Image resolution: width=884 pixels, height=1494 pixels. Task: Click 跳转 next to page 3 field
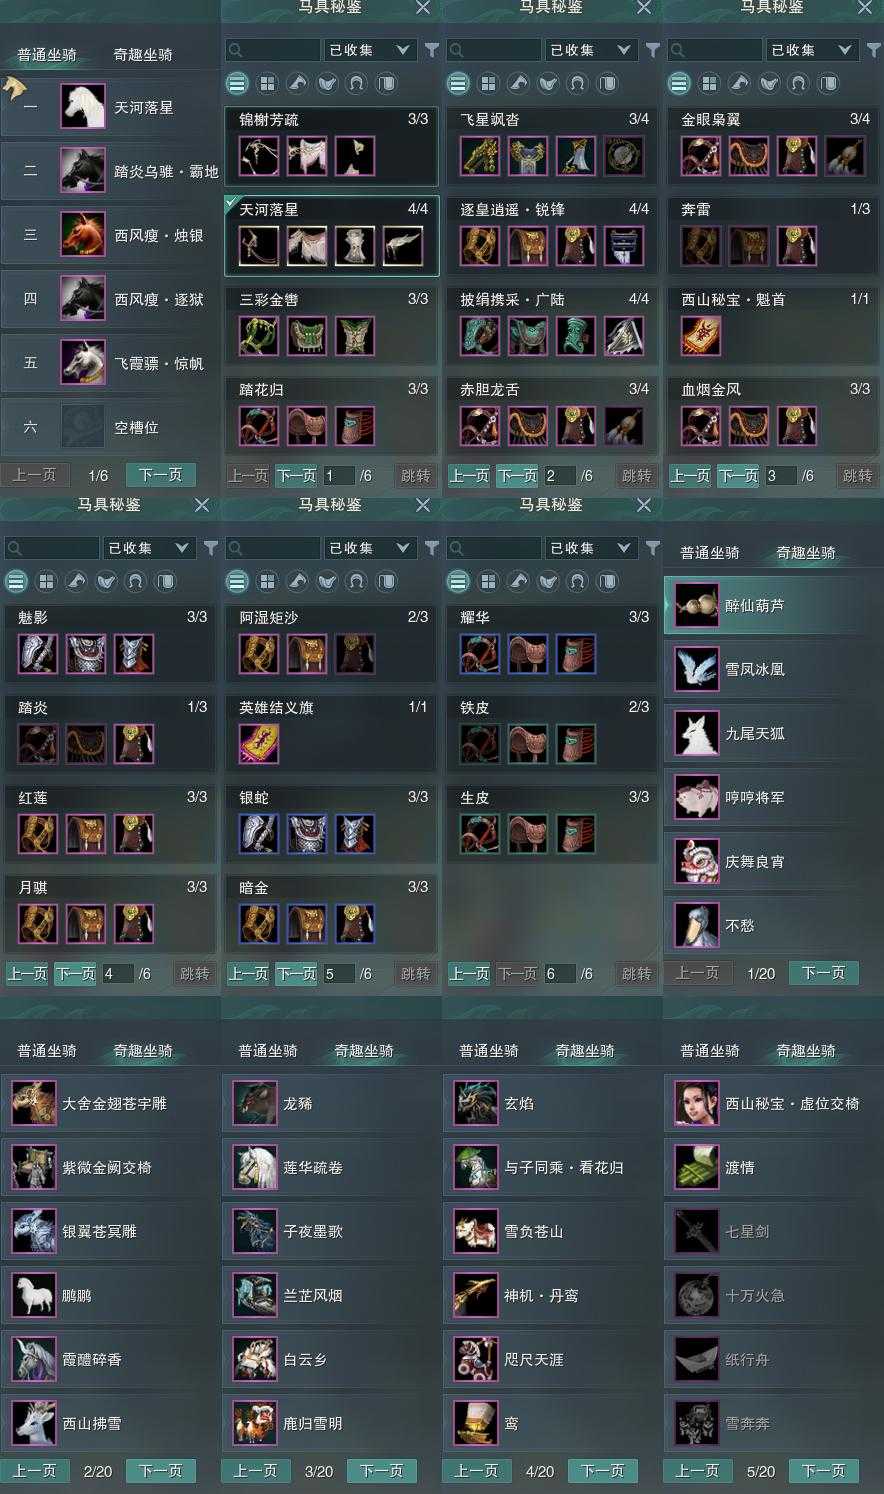(x=857, y=476)
